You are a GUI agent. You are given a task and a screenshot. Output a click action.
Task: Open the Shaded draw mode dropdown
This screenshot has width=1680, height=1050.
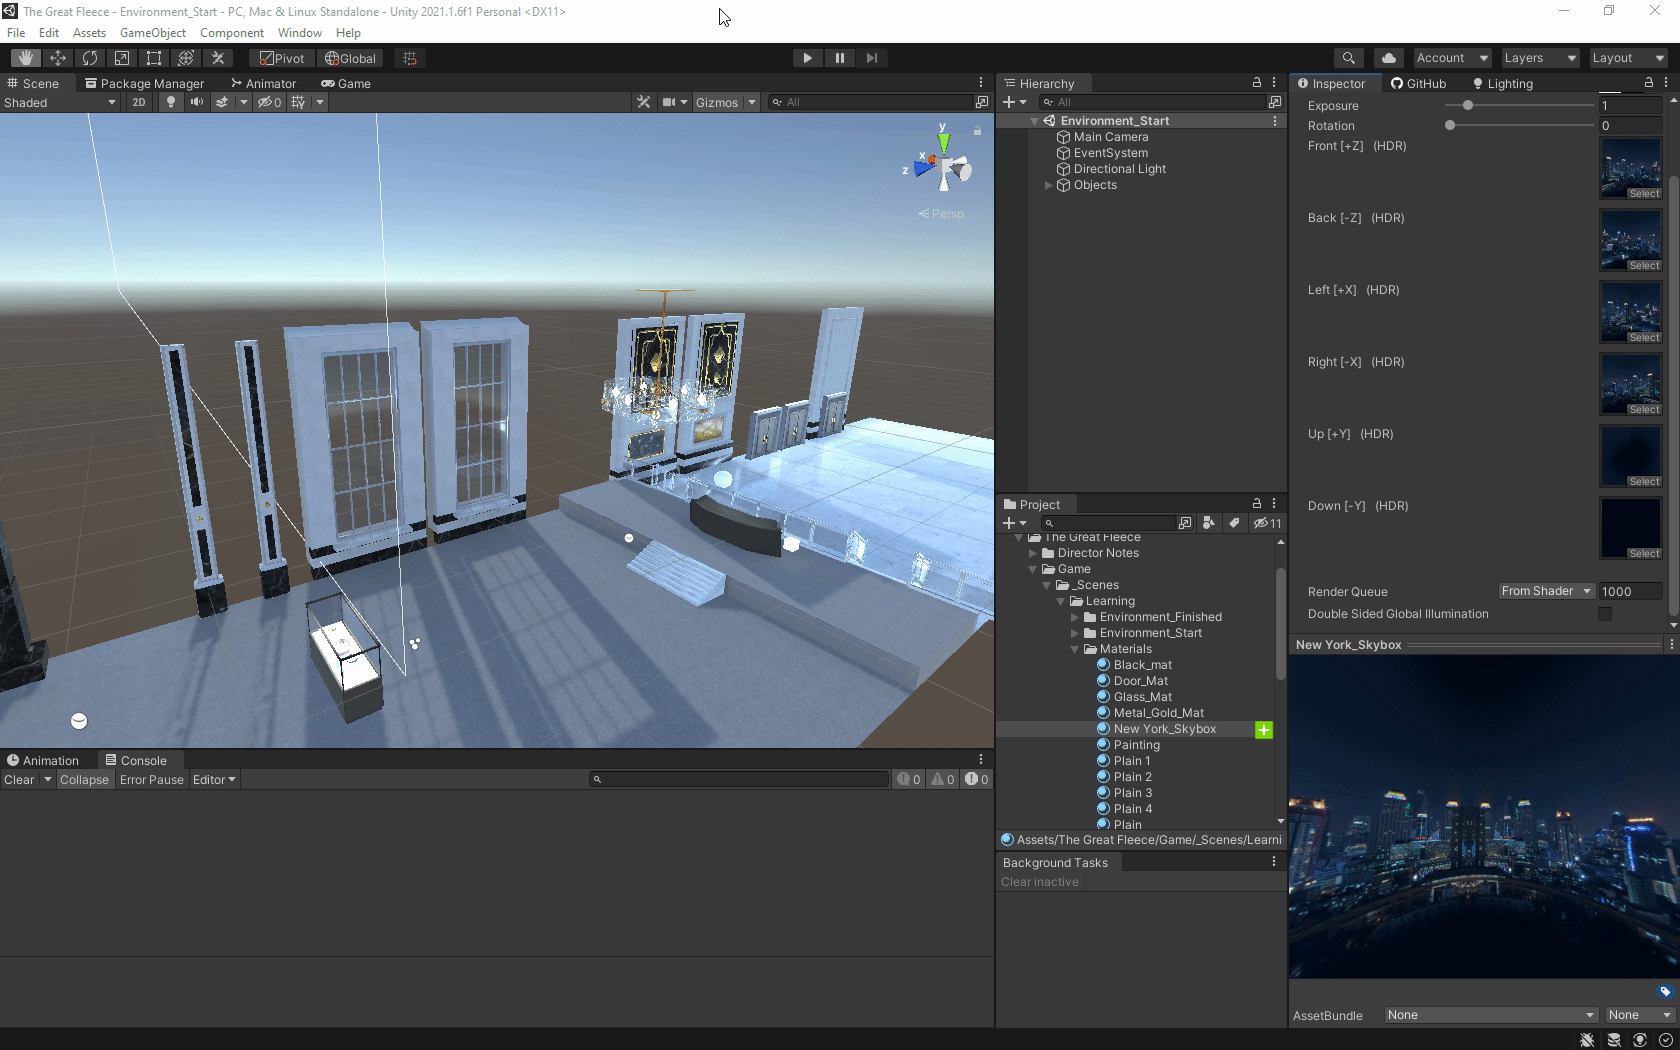tap(60, 102)
